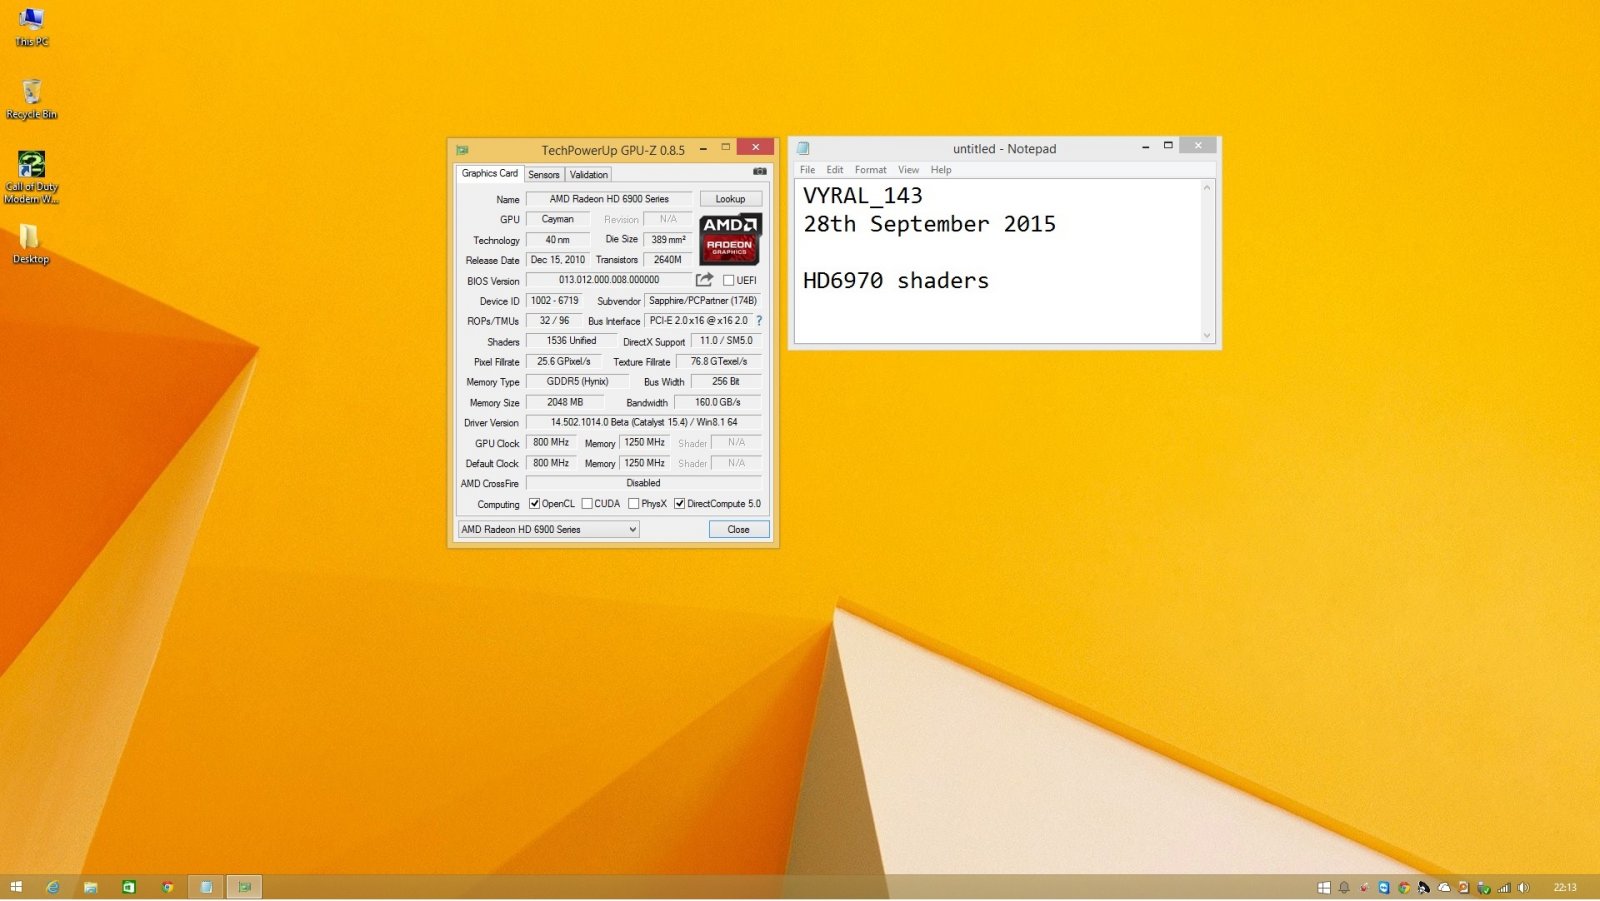This screenshot has height=901, width=1600.
Task: Click HD6970 shaders line in Notepad
Action: pyautogui.click(x=896, y=281)
